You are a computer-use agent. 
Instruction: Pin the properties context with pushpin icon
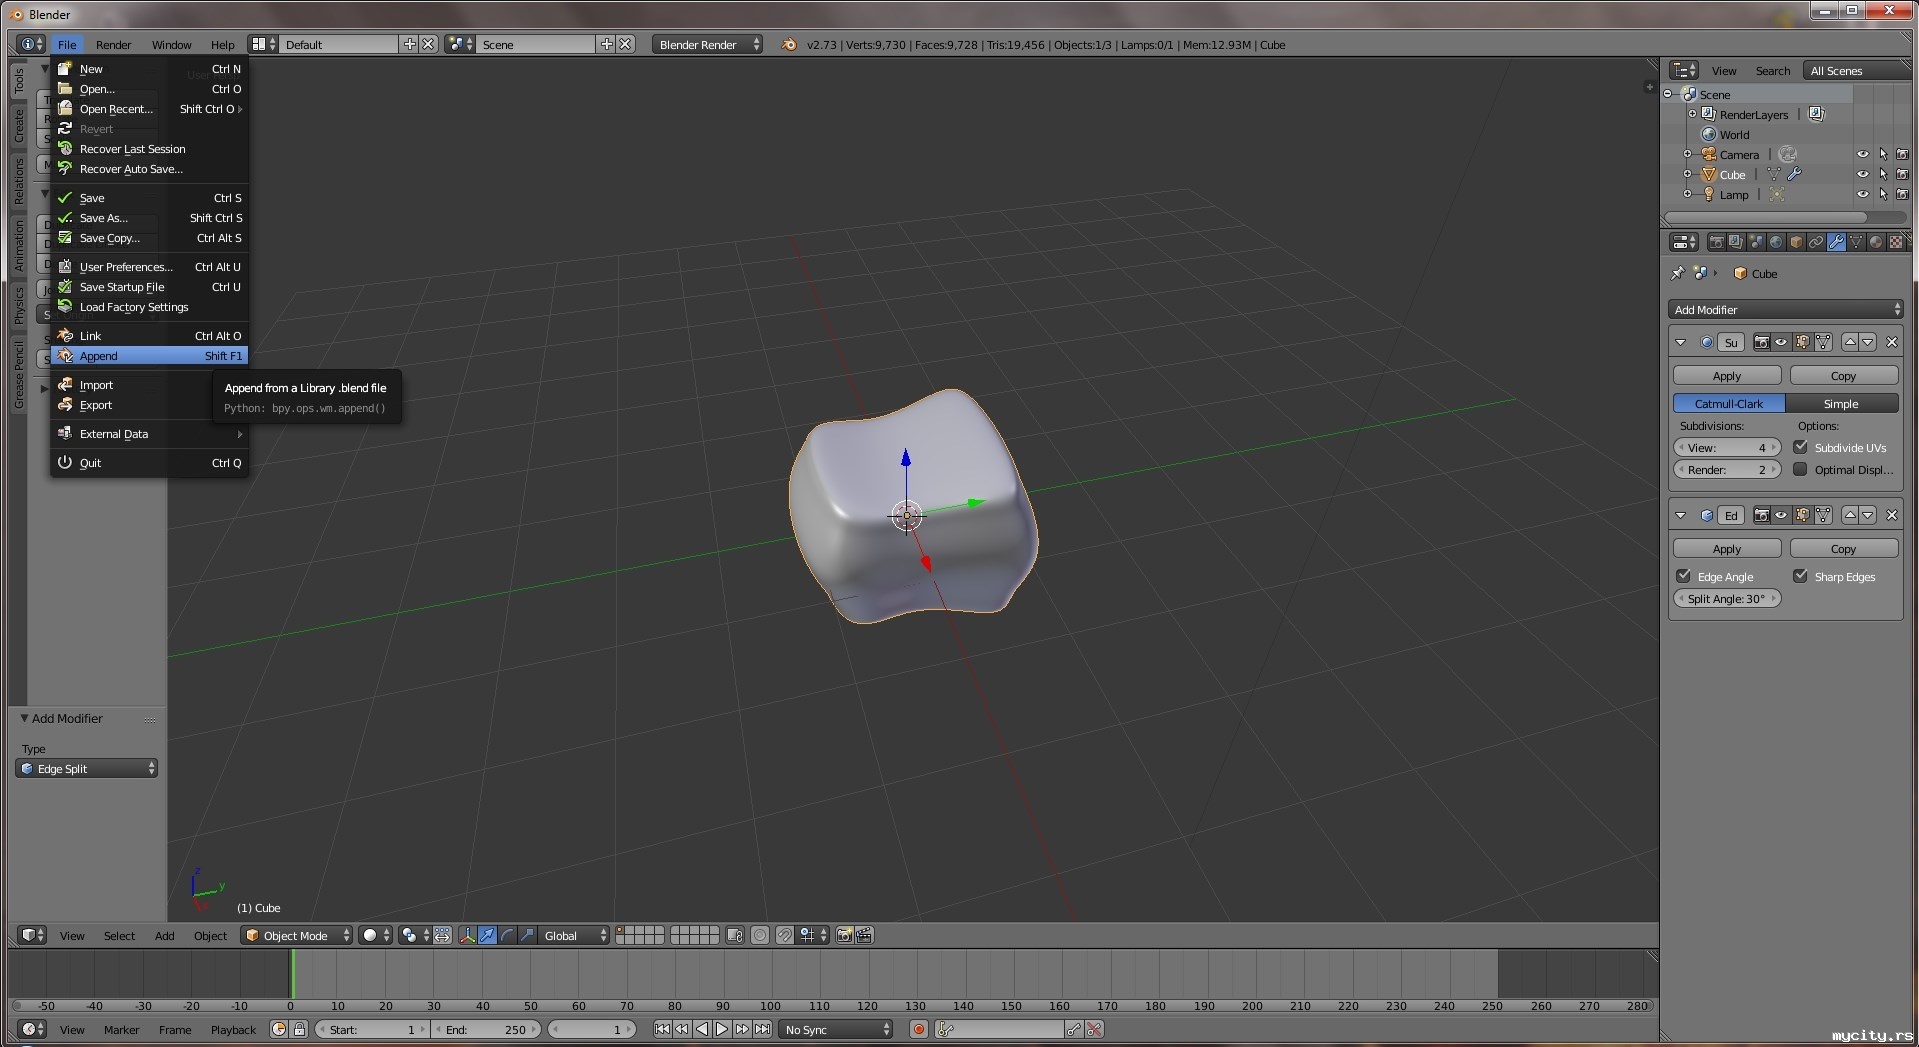tap(1678, 273)
